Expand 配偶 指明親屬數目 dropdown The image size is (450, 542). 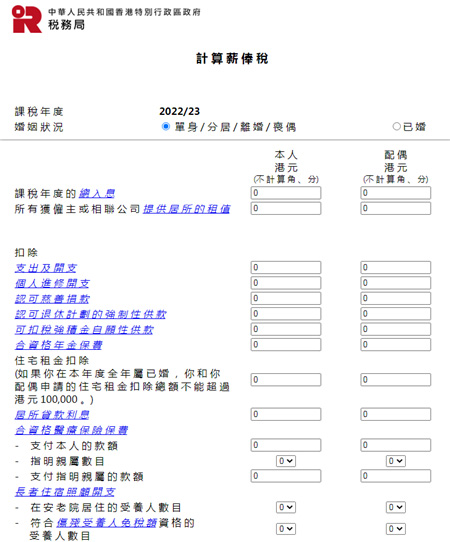click(396, 461)
